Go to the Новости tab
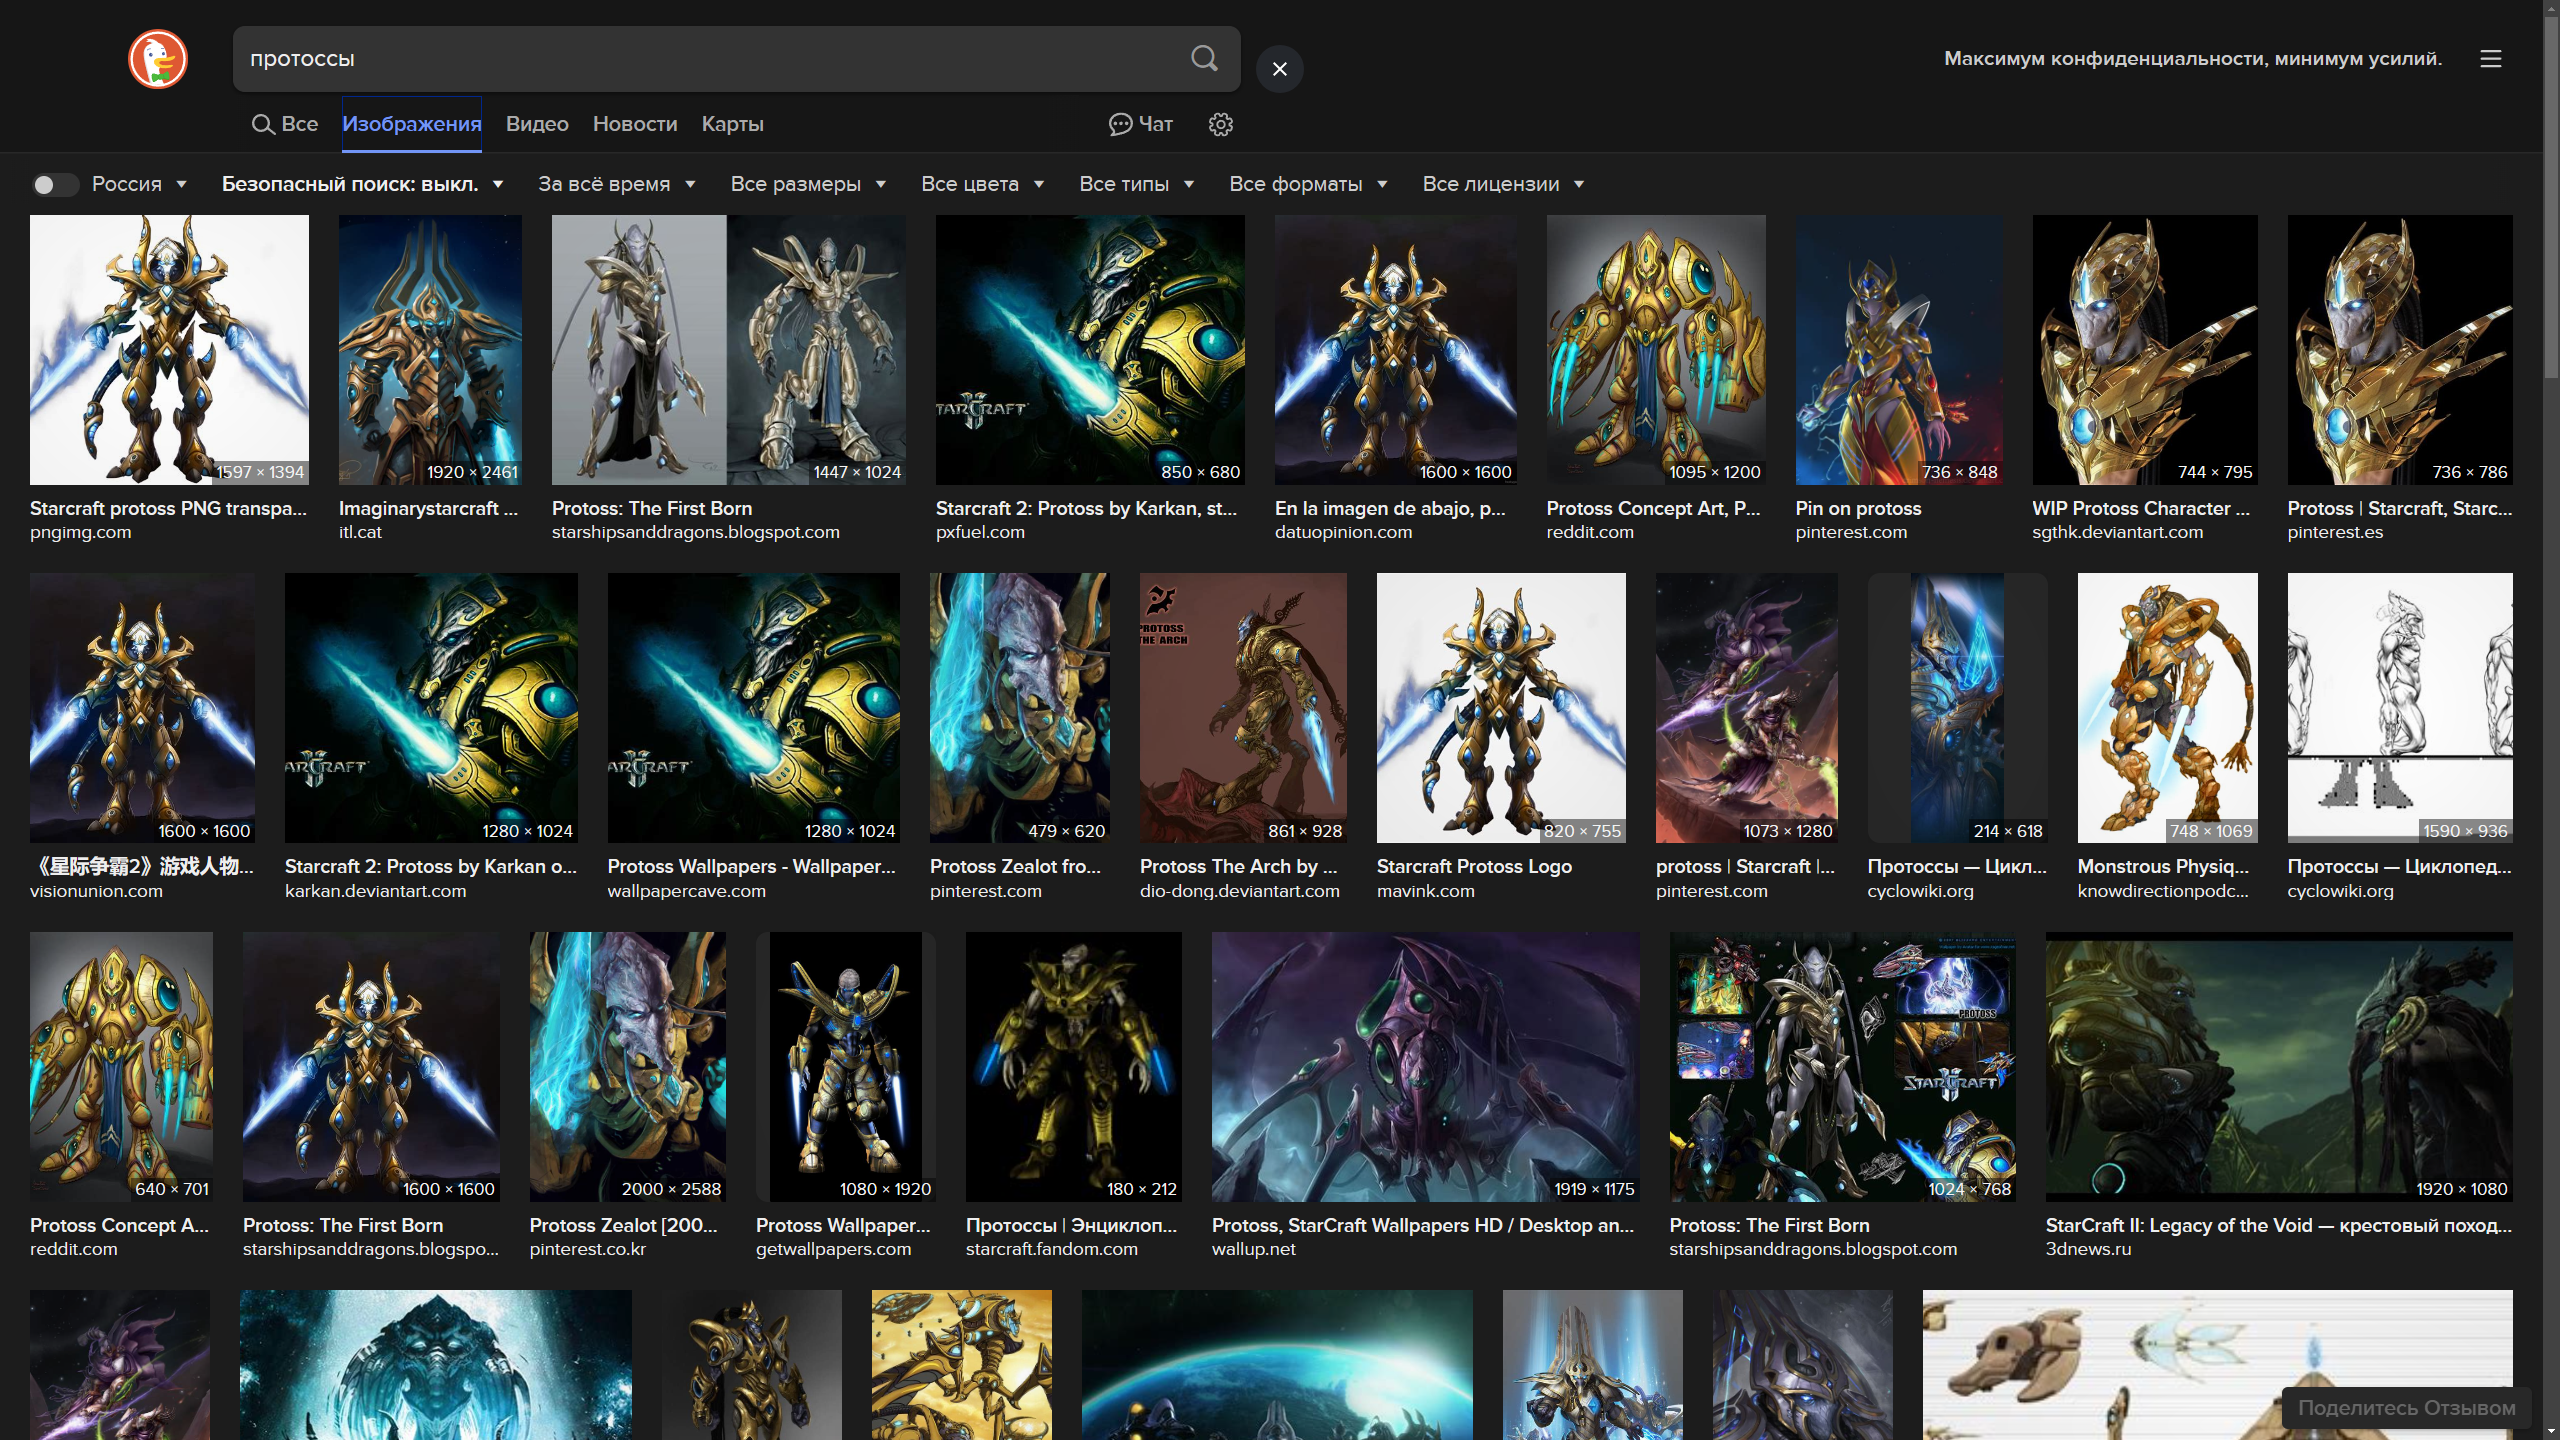This screenshot has height=1440, width=2560. point(635,124)
